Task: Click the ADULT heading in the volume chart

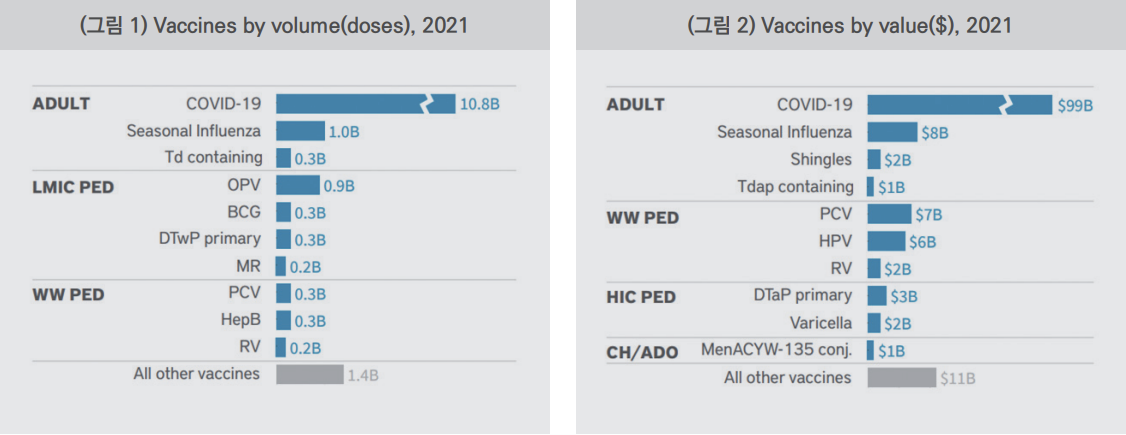Action: tap(61, 104)
